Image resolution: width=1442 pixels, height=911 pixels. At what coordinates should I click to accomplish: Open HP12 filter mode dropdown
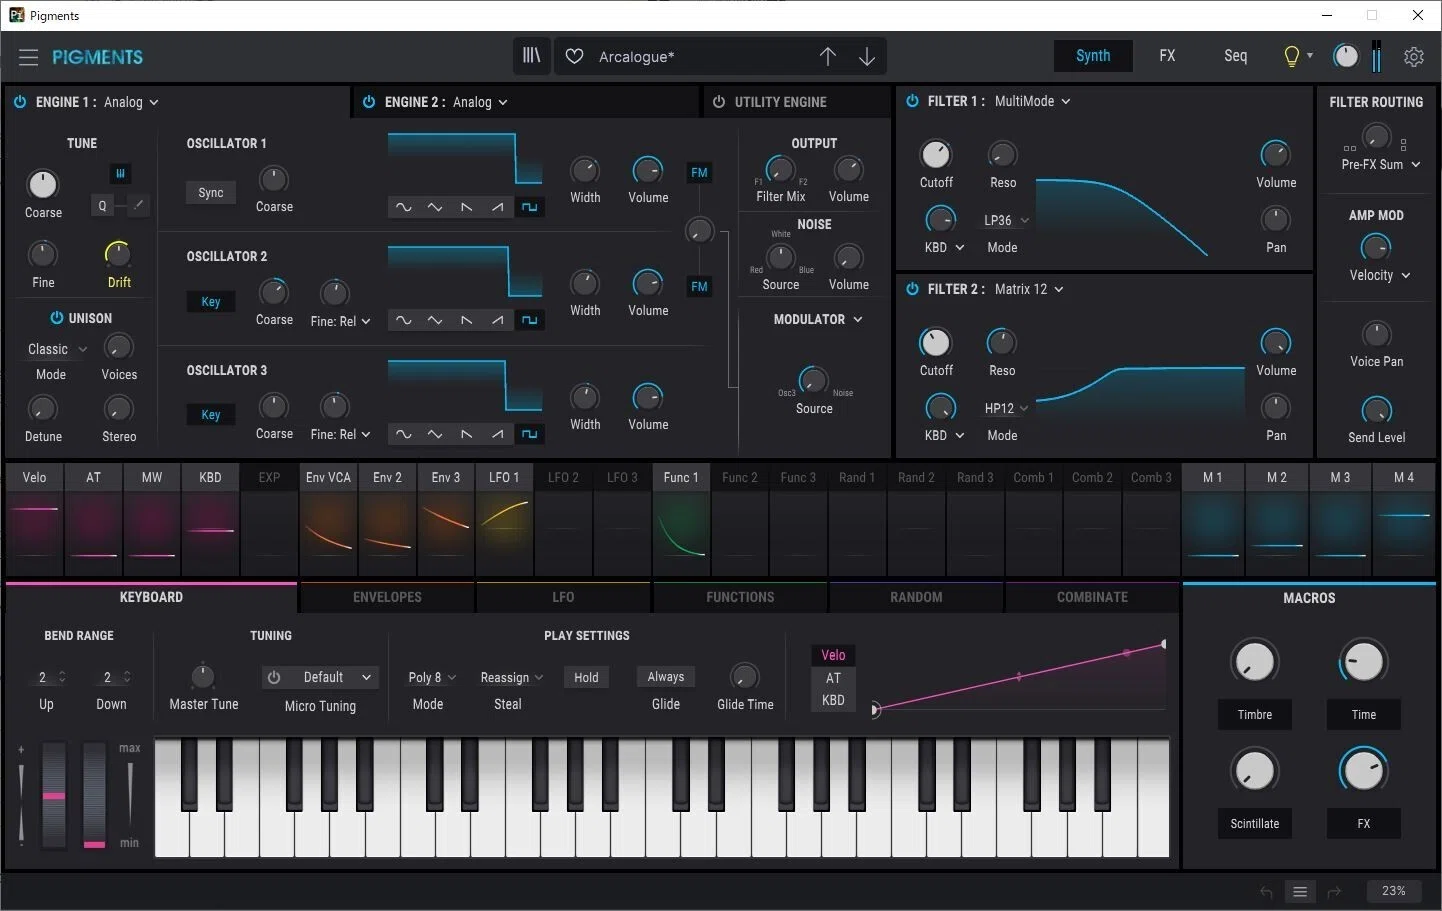click(x=1006, y=408)
